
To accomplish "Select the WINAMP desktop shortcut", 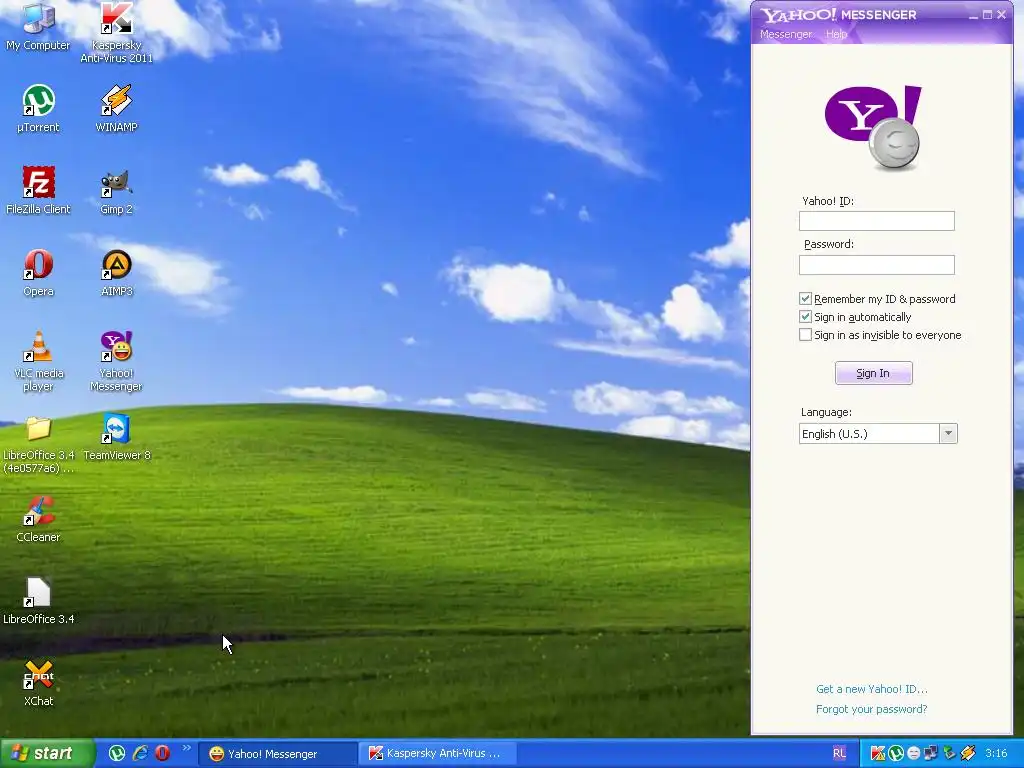I will [116, 108].
